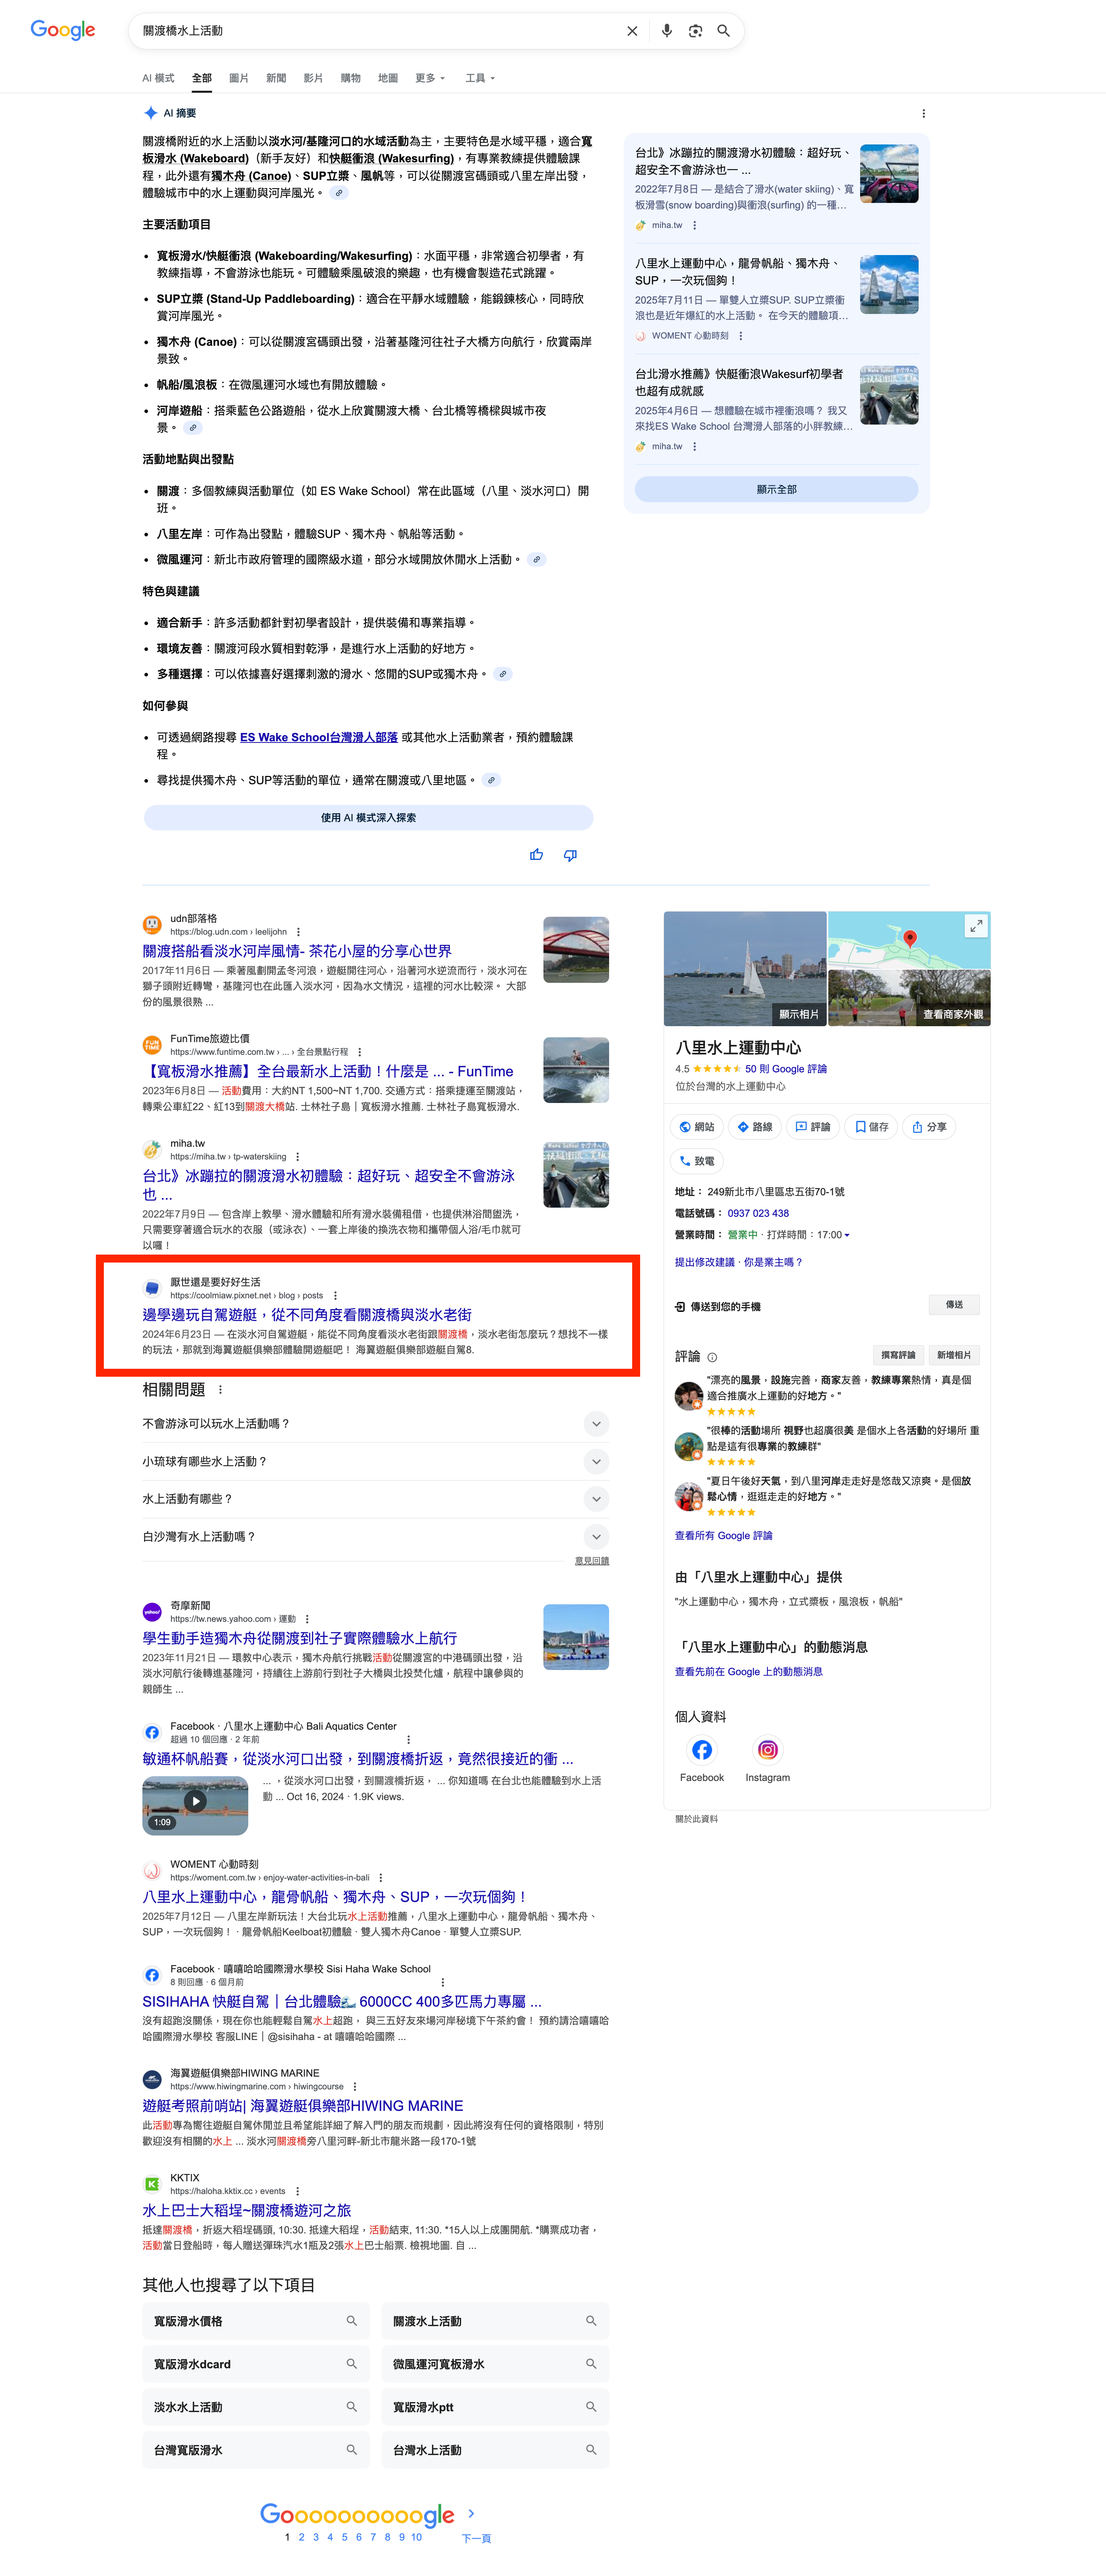
Task: Click 顯示全部 button in sources panel
Action: 776,489
